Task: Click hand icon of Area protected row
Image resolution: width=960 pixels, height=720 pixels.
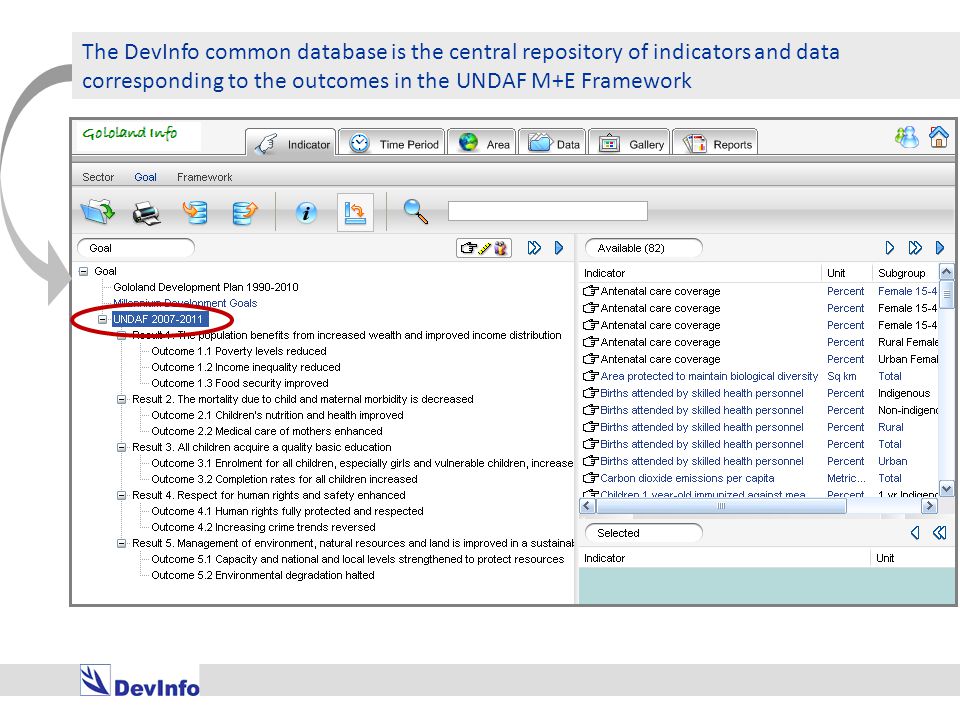Action: [x=590, y=376]
